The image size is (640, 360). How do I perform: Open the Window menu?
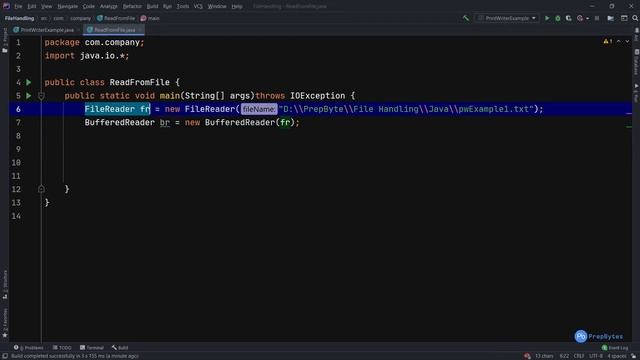pos(217,6)
